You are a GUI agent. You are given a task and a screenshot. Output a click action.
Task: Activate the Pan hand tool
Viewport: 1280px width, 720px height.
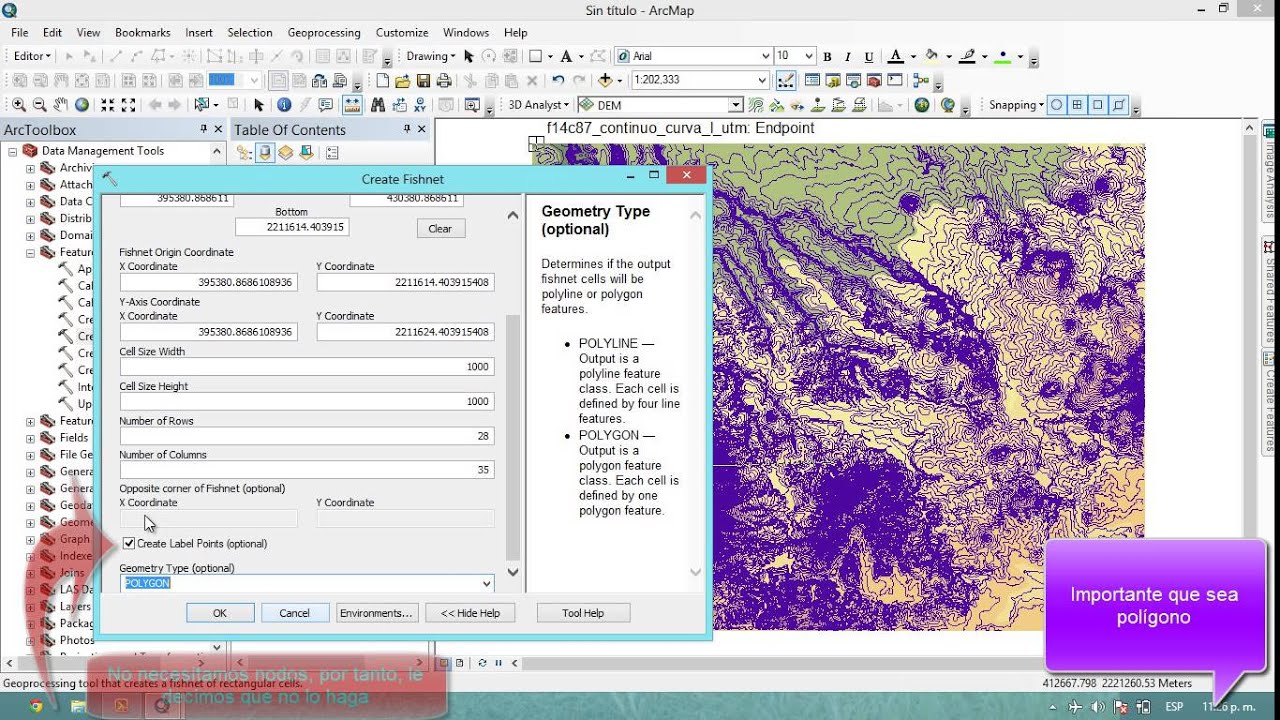[x=60, y=104]
